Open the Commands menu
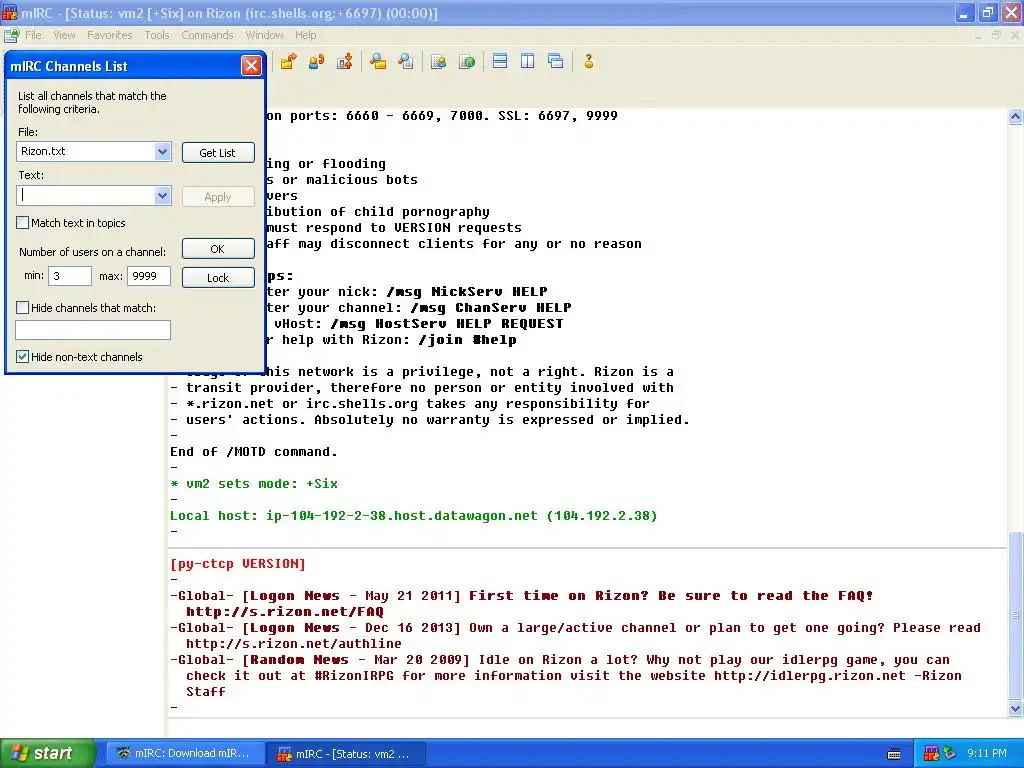1024x768 pixels. (x=207, y=35)
